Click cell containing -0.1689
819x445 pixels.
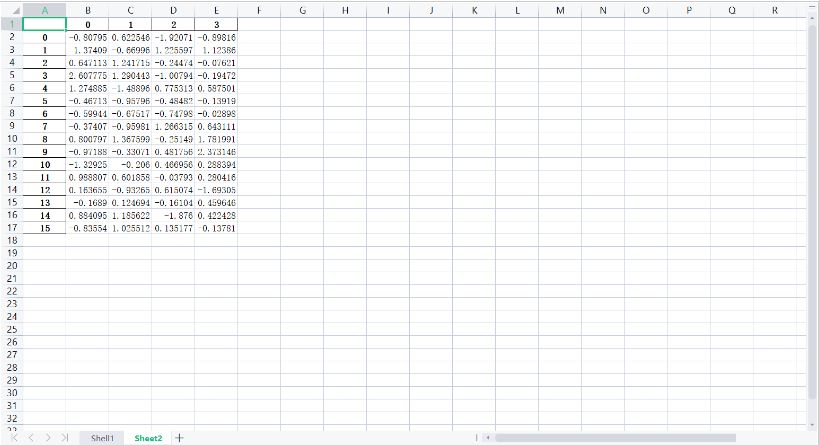coord(87,203)
